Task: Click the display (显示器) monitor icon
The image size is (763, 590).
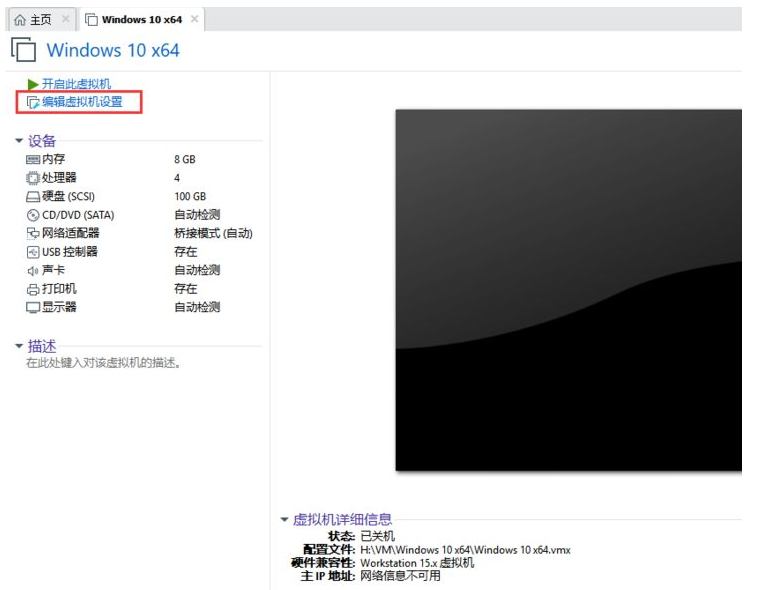Action: click(33, 308)
